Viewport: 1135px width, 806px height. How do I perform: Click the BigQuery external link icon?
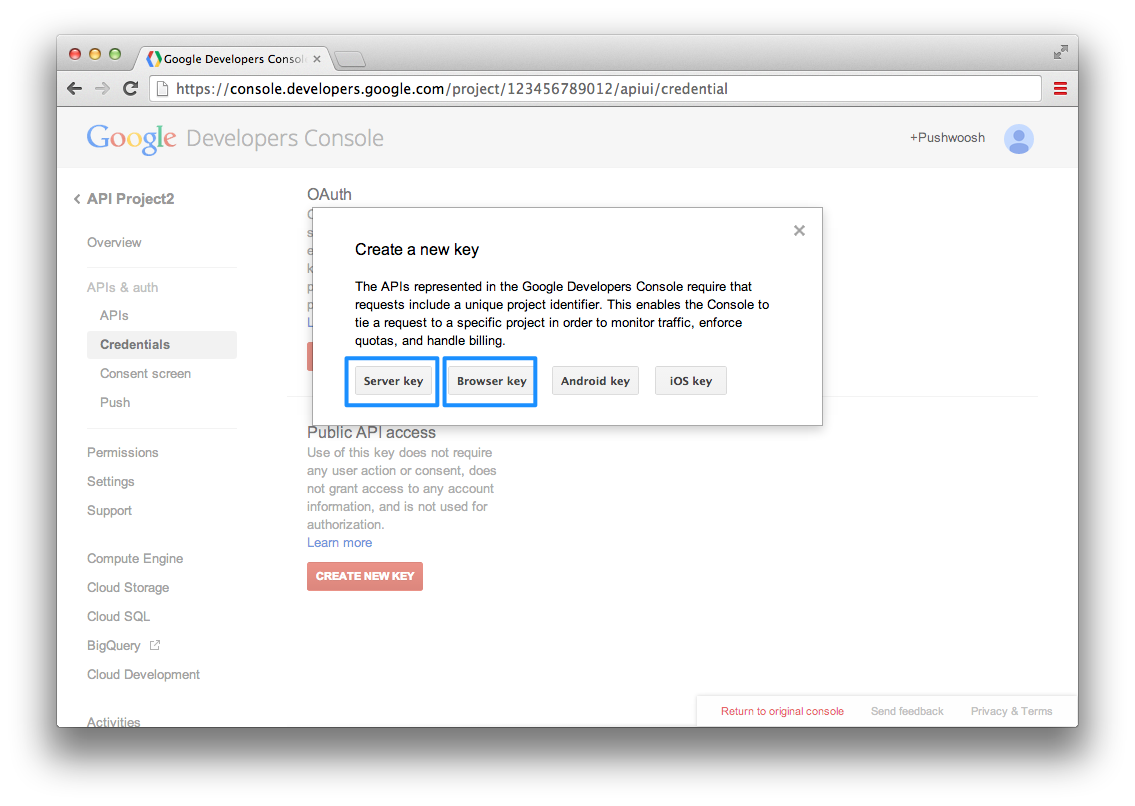pos(155,645)
